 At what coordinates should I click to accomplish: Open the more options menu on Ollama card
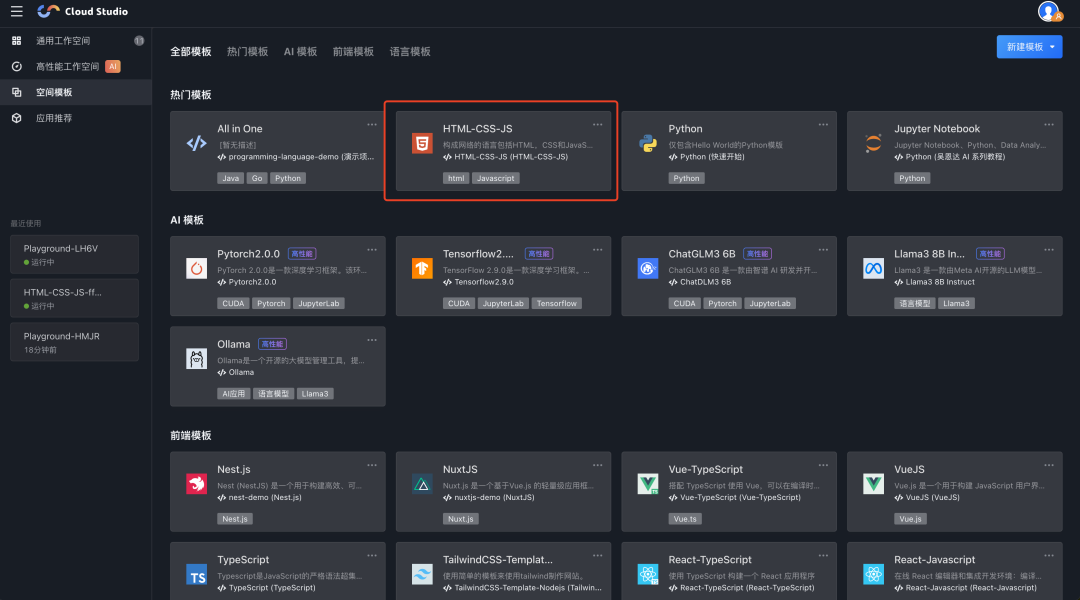(372, 340)
